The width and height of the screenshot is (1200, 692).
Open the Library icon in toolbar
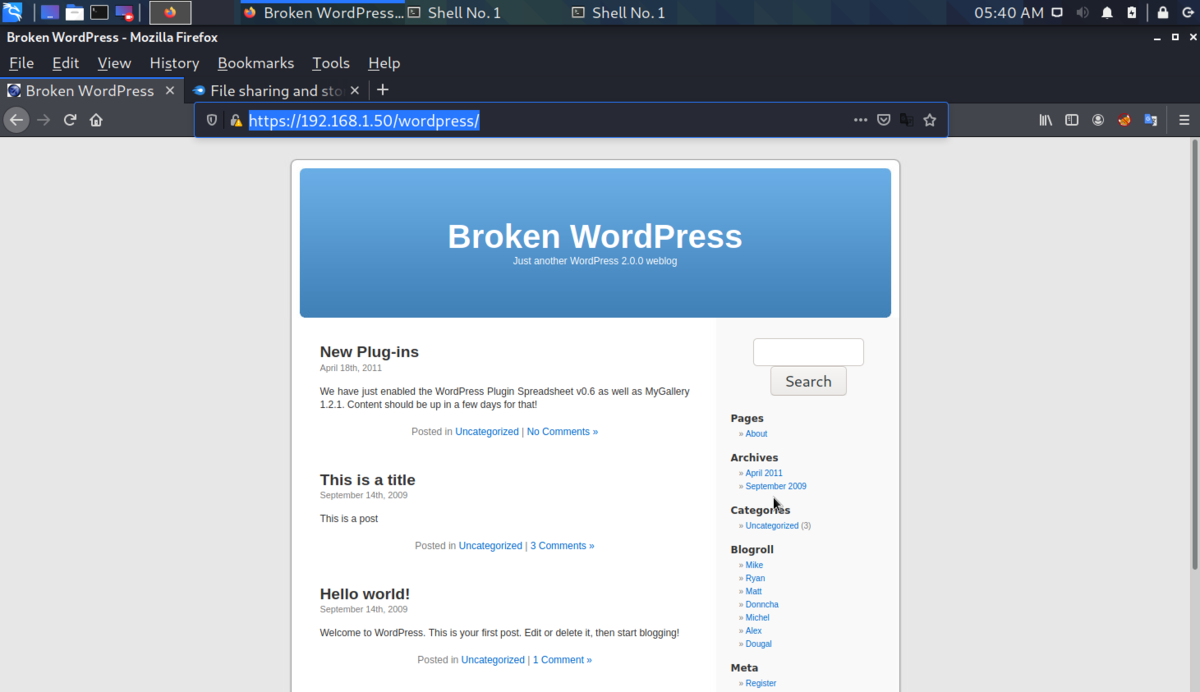pyautogui.click(x=1046, y=120)
